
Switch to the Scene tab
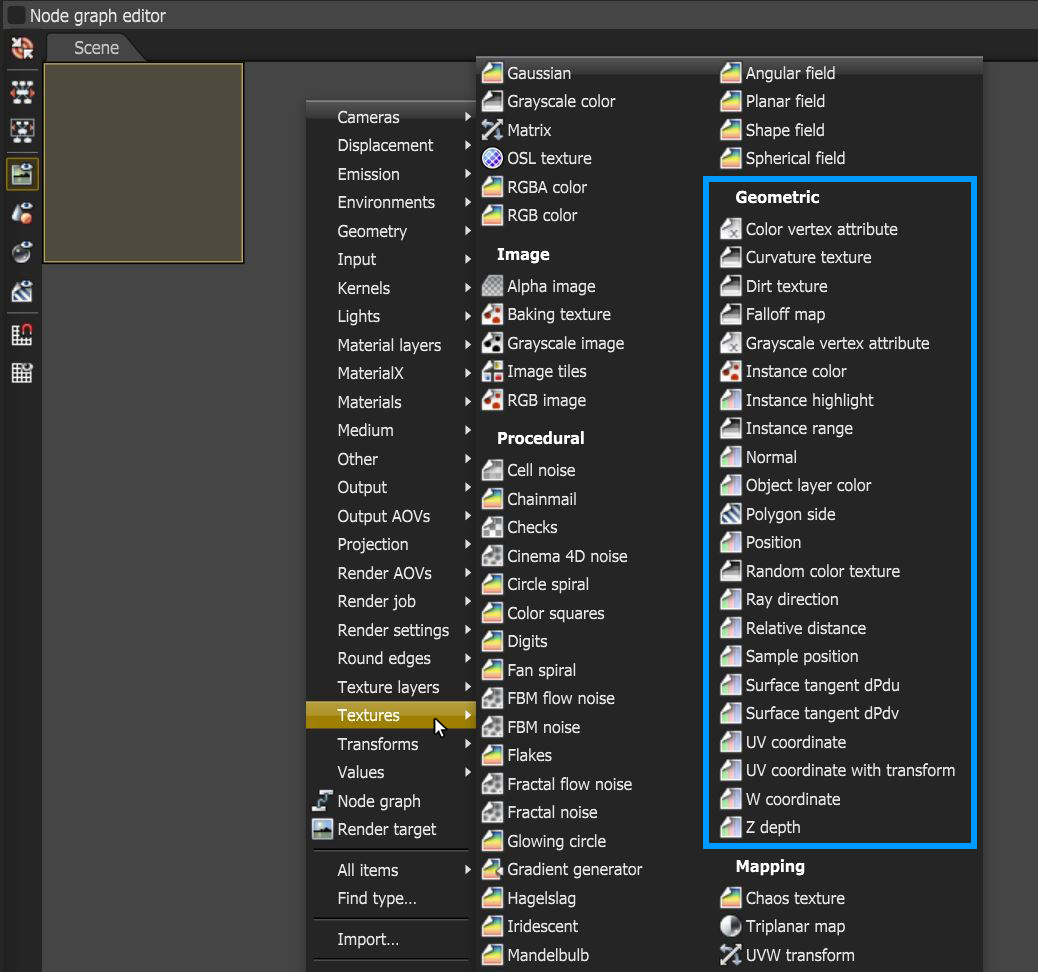pos(96,48)
